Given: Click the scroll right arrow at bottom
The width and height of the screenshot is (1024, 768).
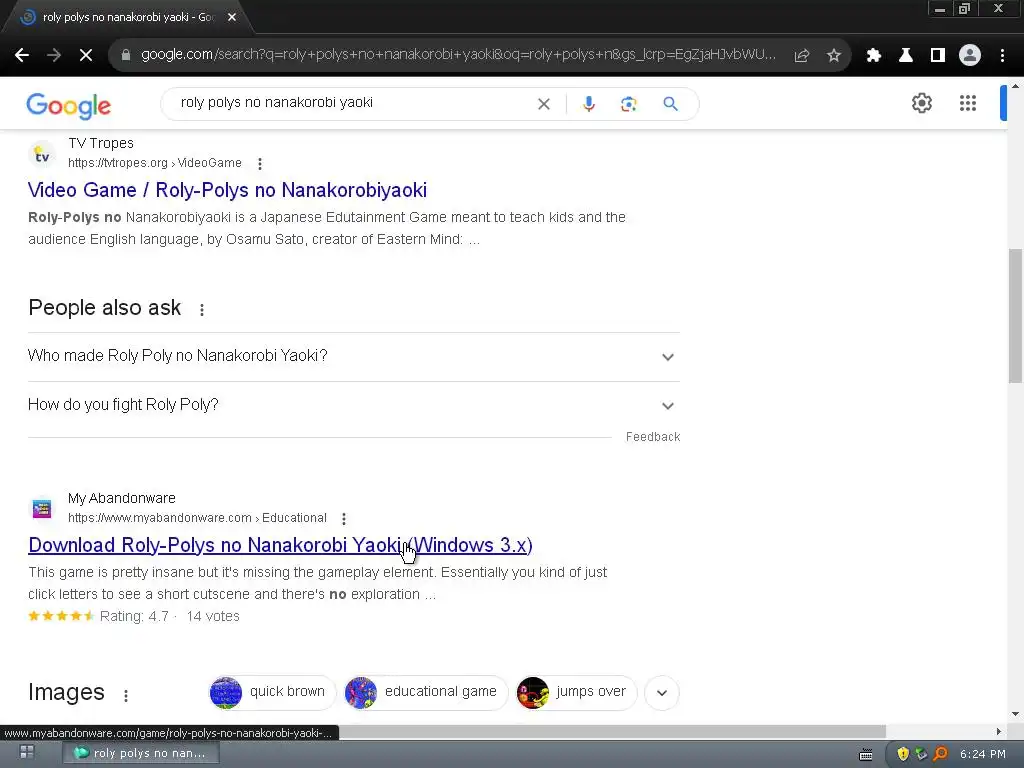Looking at the screenshot, I should click(999, 731).
